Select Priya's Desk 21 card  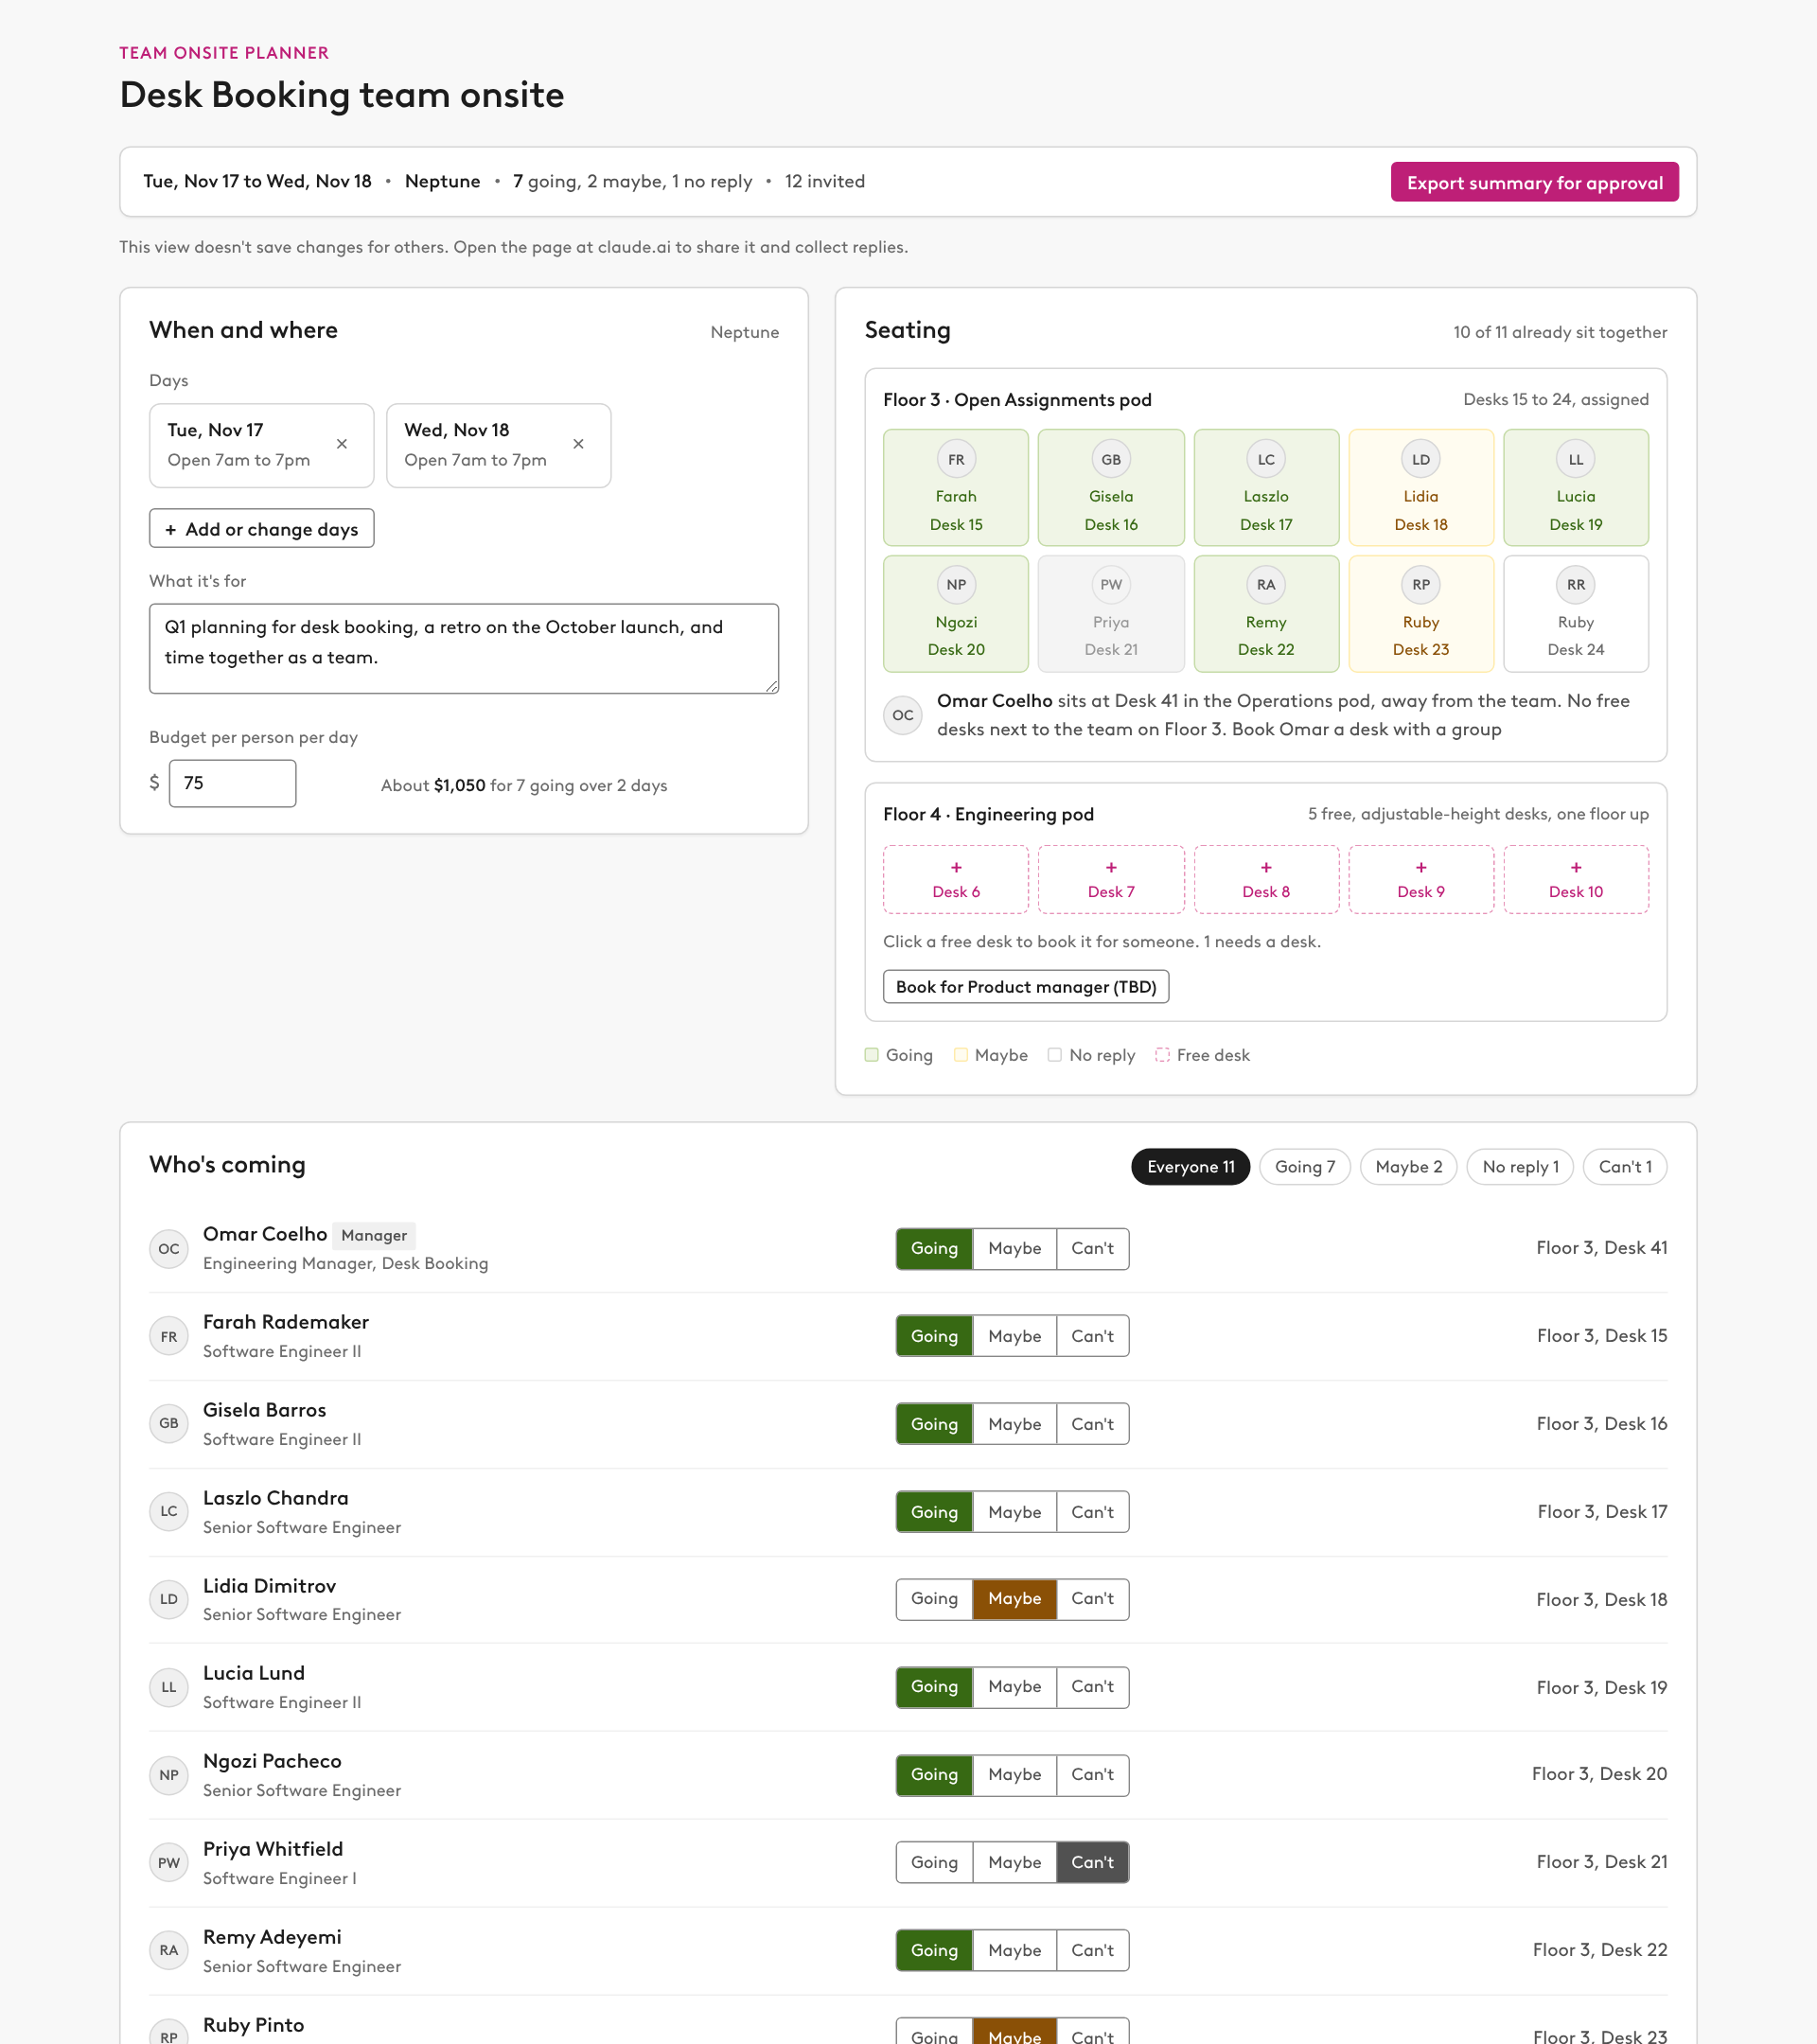[1111, 614]
